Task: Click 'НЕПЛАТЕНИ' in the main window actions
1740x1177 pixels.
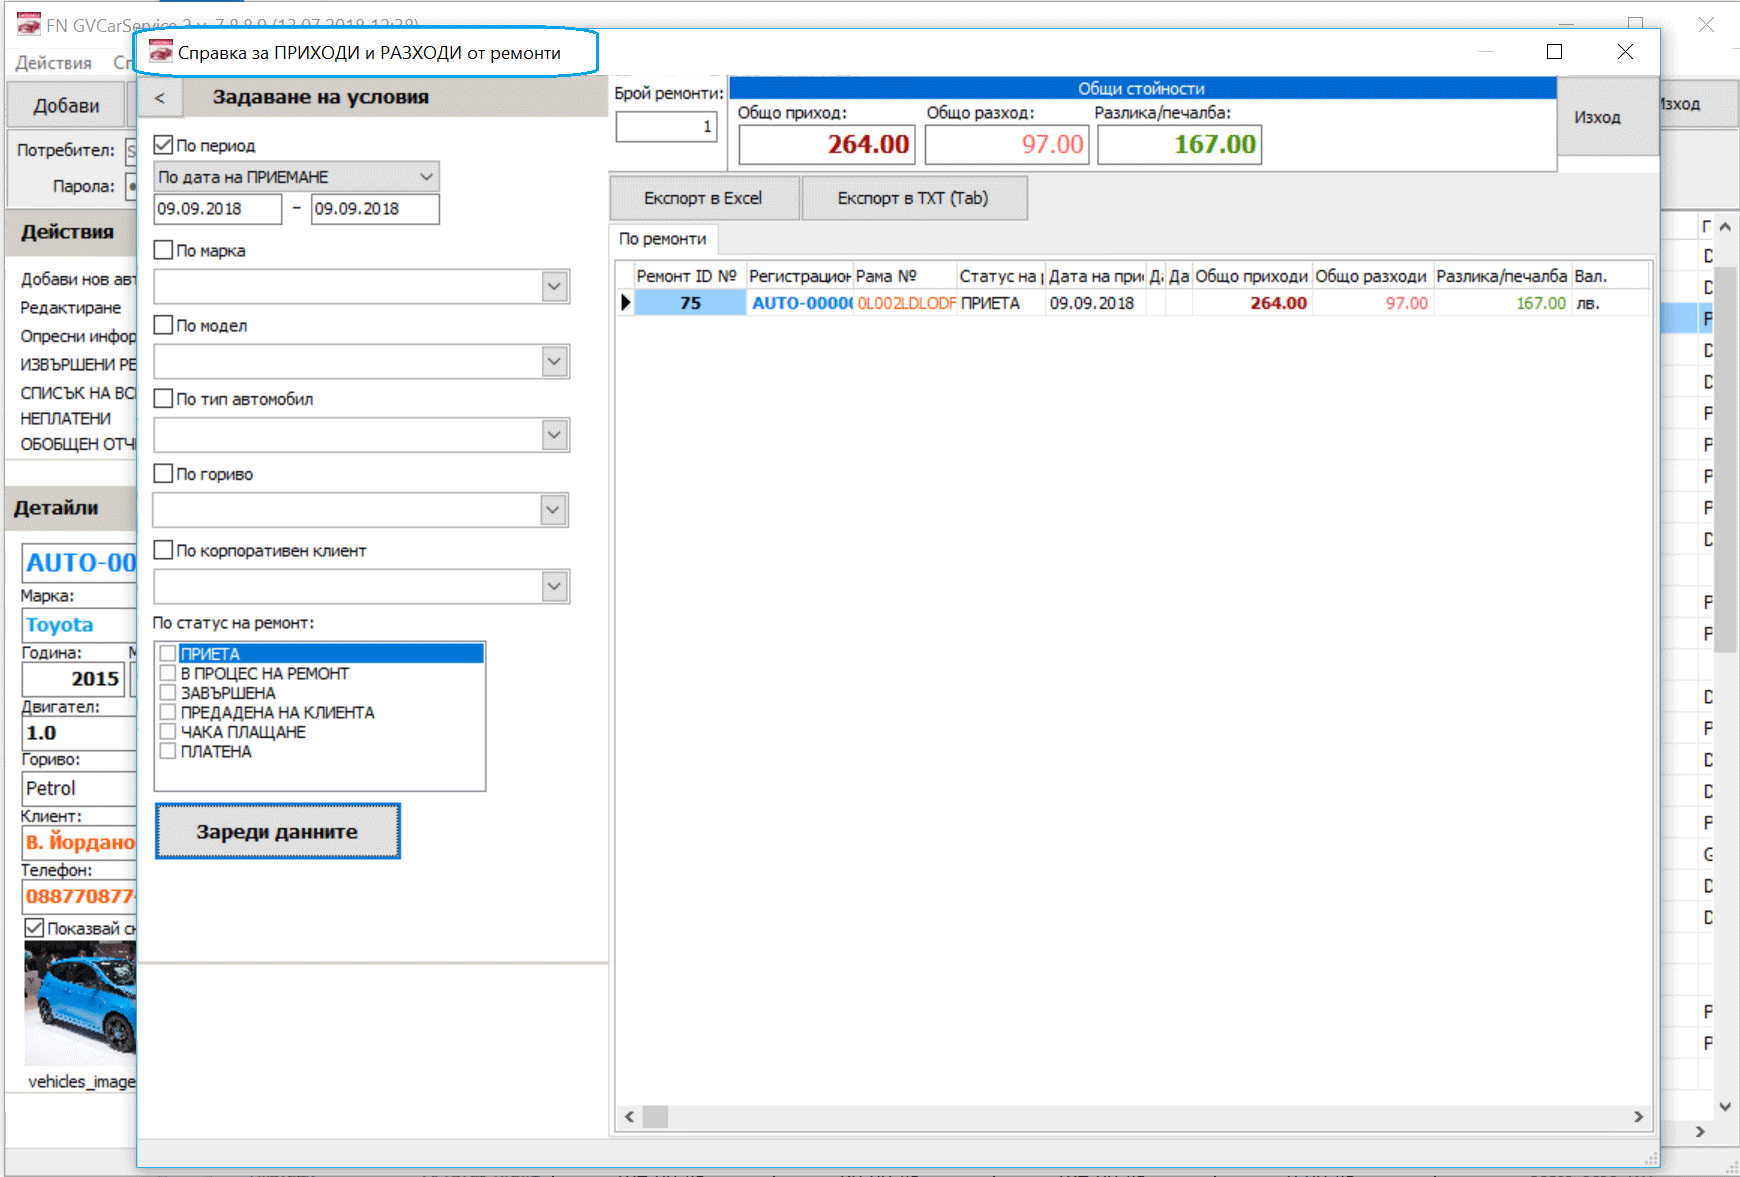Action: pos(66,418)
